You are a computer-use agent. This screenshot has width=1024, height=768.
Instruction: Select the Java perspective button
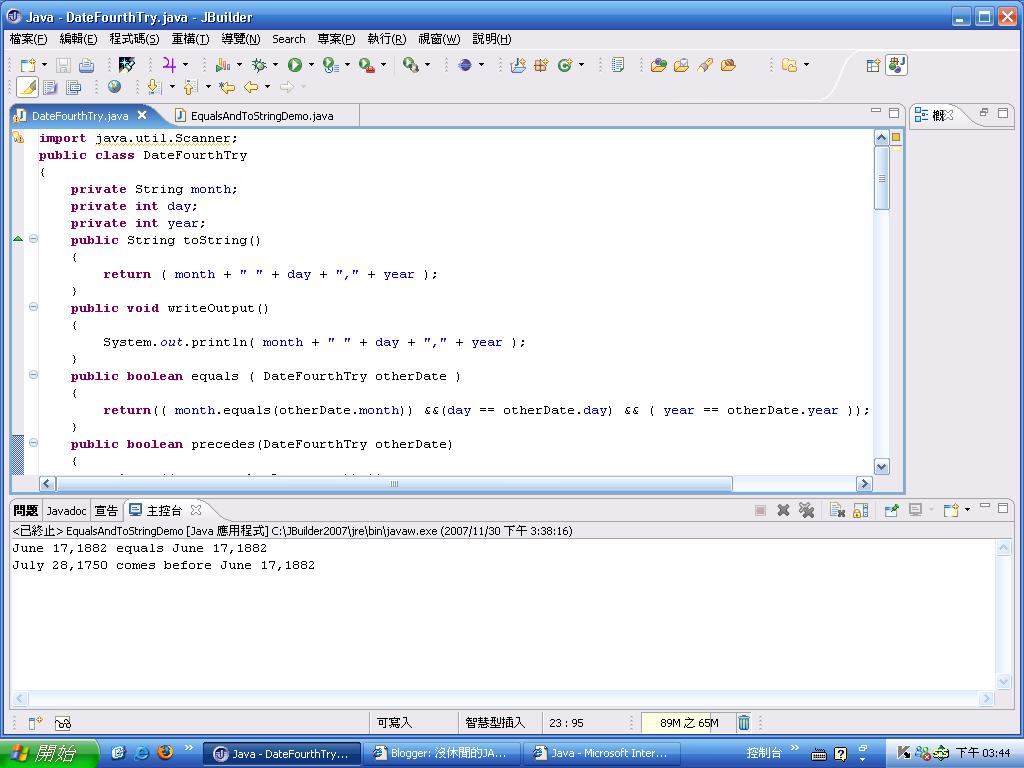897,65
